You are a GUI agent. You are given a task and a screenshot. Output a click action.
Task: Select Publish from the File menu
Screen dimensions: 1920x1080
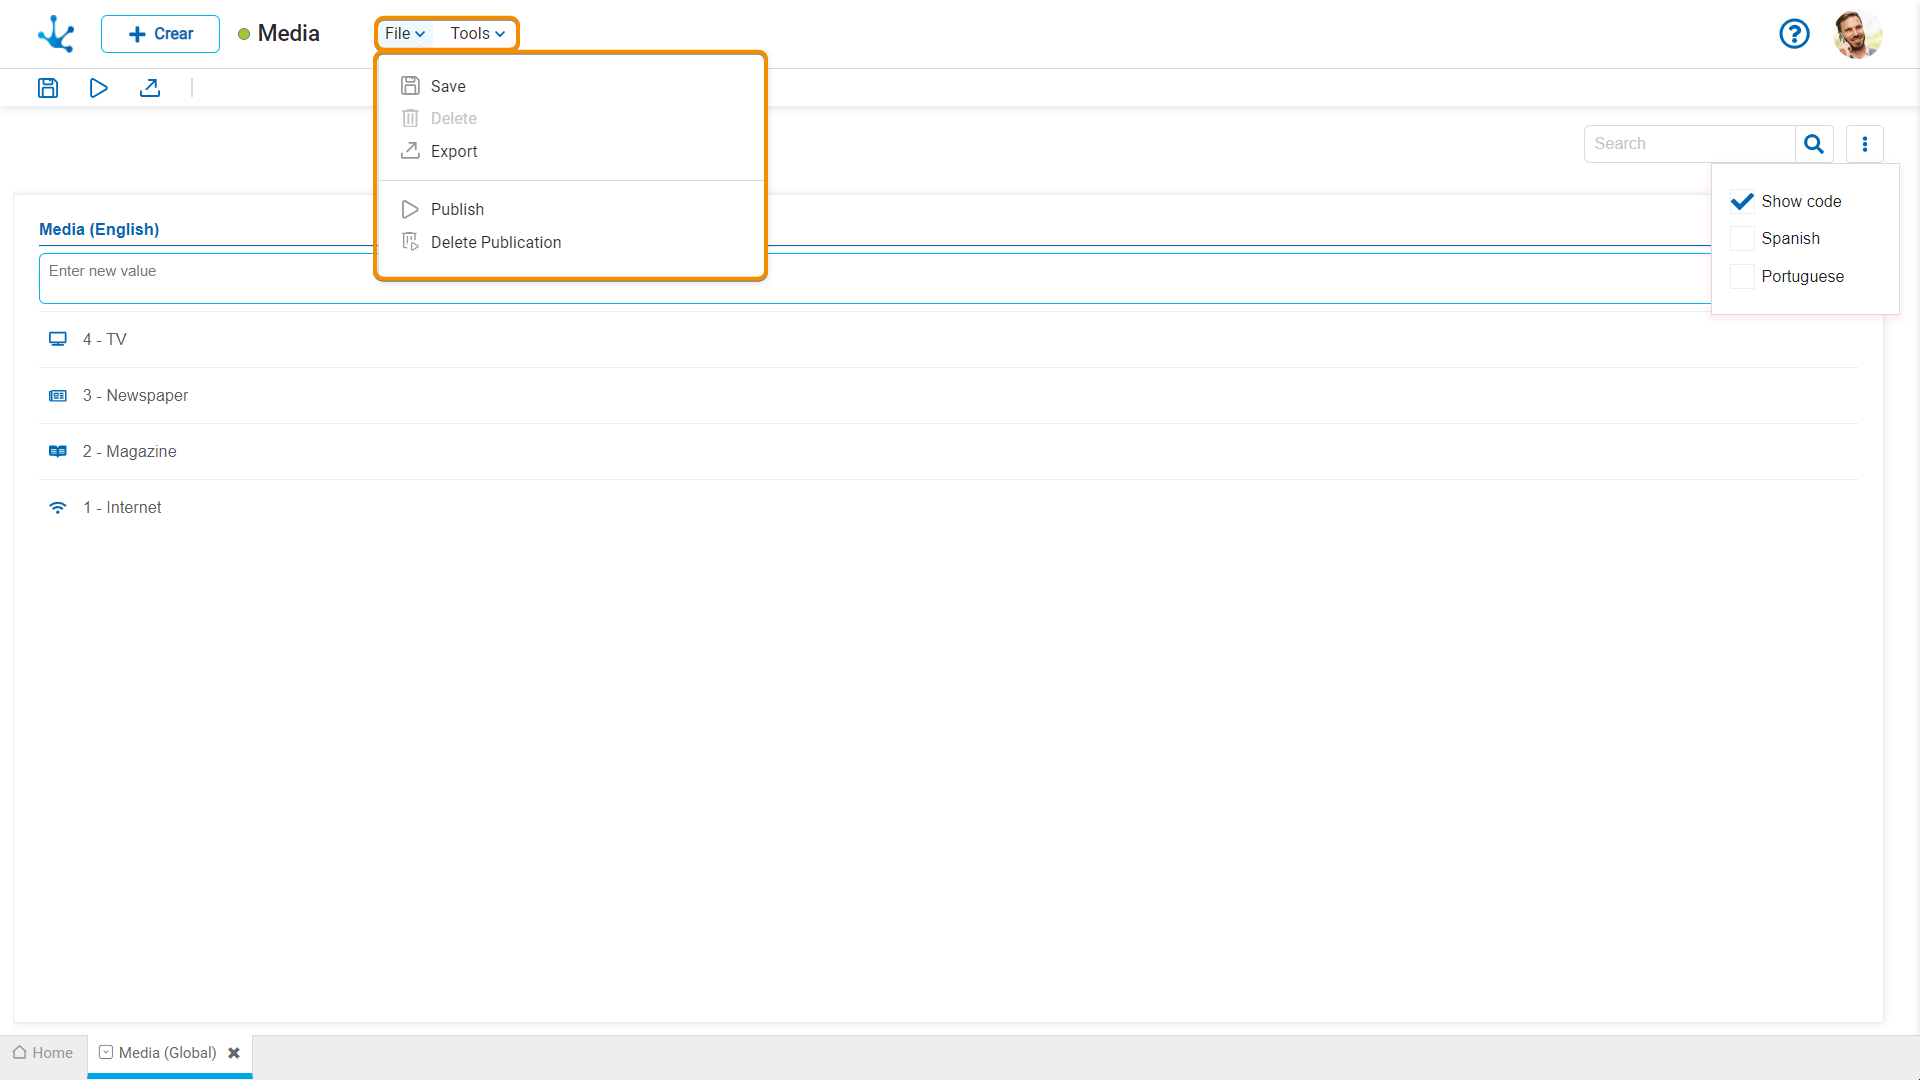457,209
